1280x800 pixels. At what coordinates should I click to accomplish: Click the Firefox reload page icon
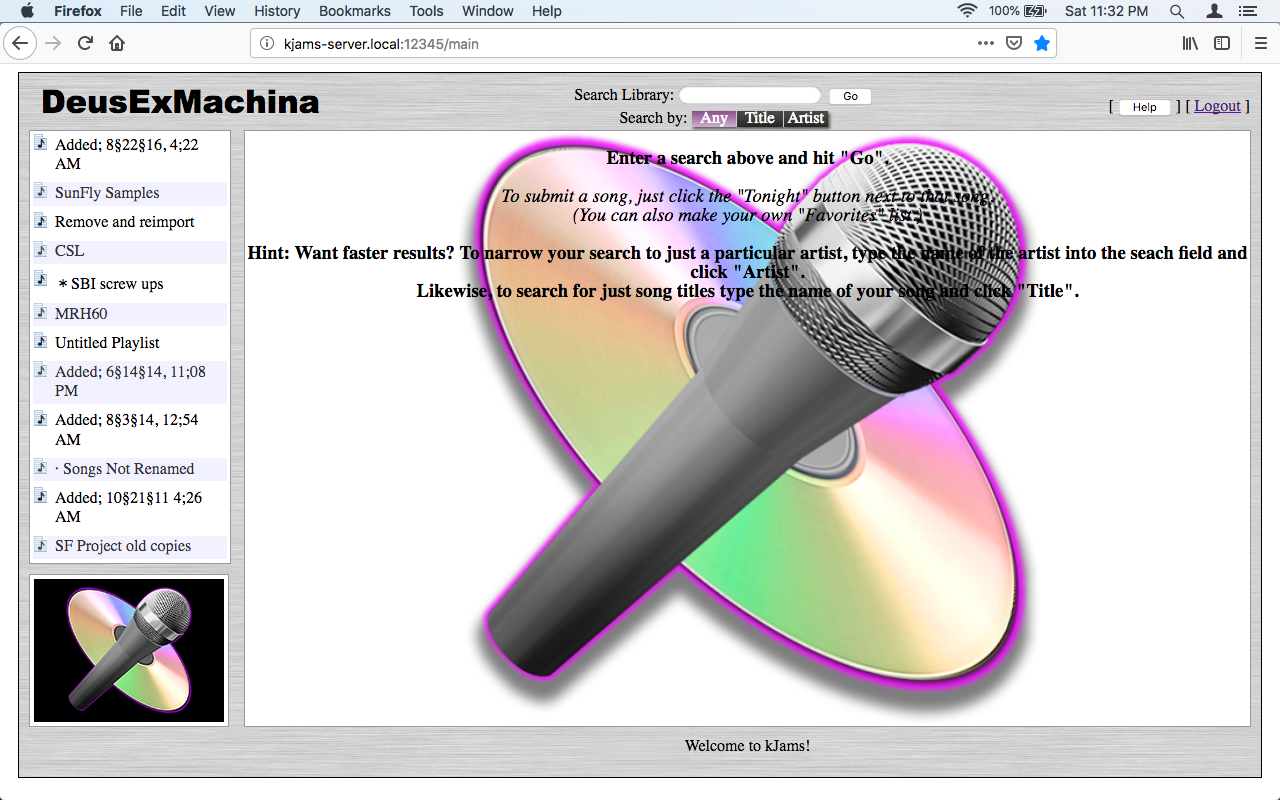coord(85,43)
